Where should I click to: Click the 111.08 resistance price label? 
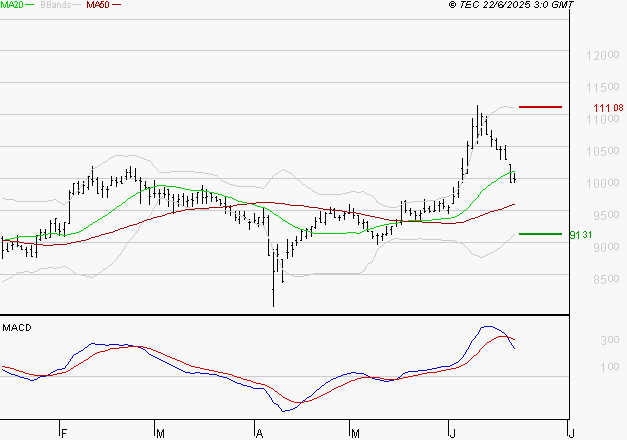pos(608,108)
